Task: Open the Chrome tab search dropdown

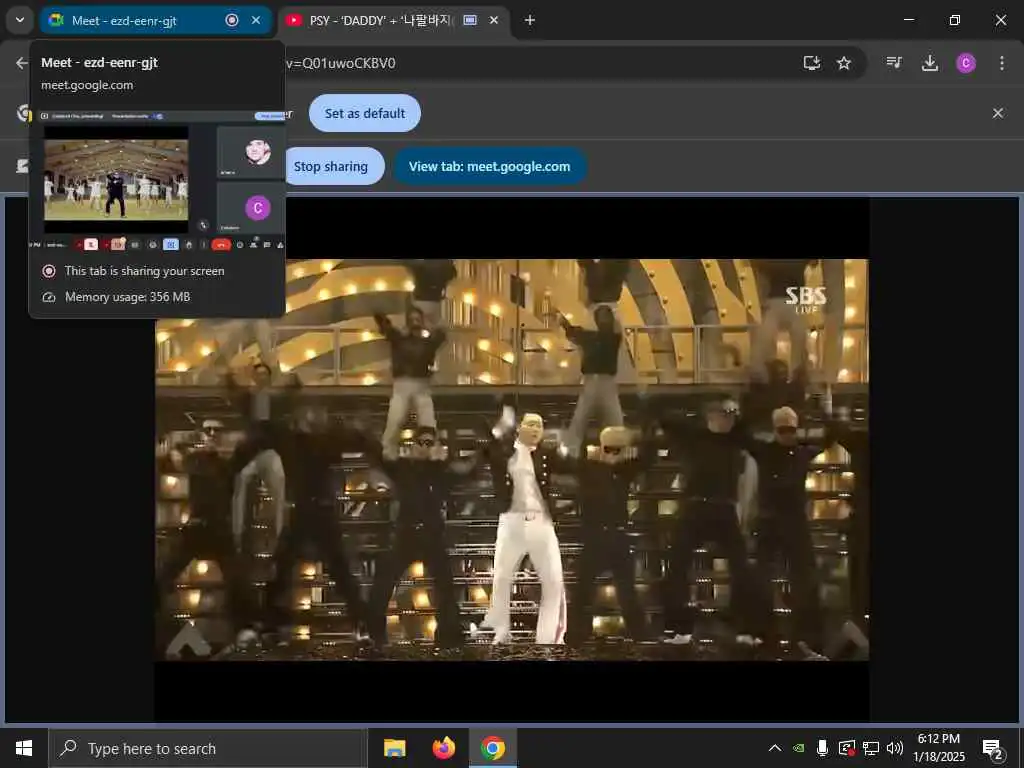Action: 20,20
